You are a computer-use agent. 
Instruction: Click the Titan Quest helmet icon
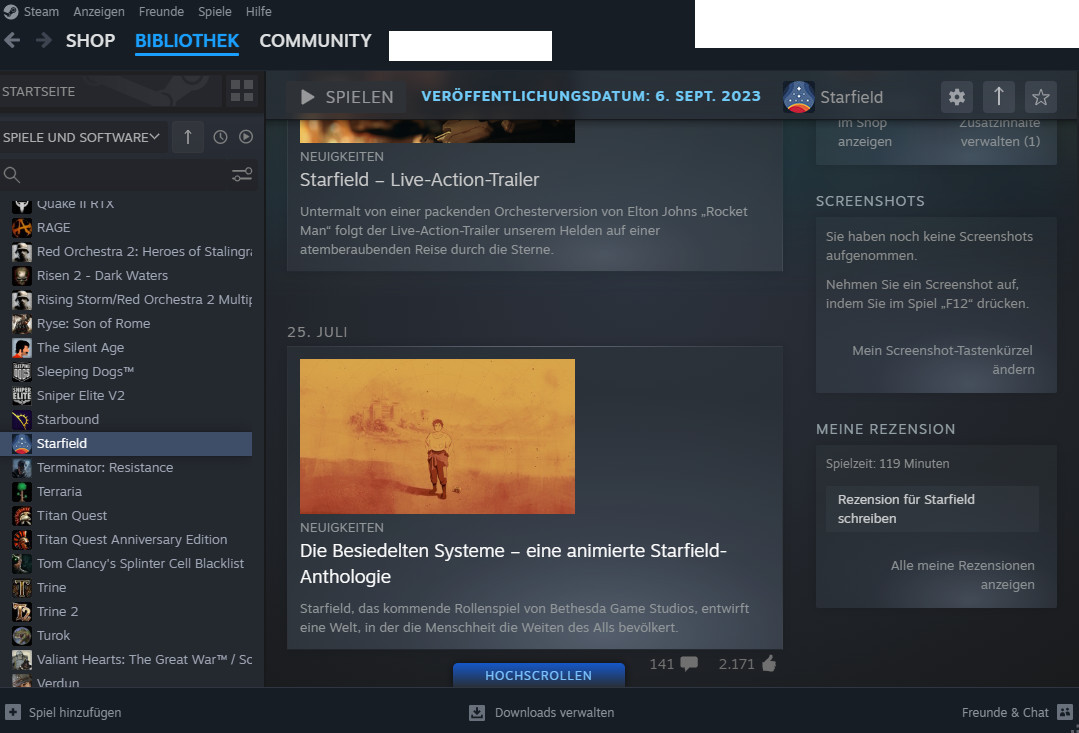22,516
